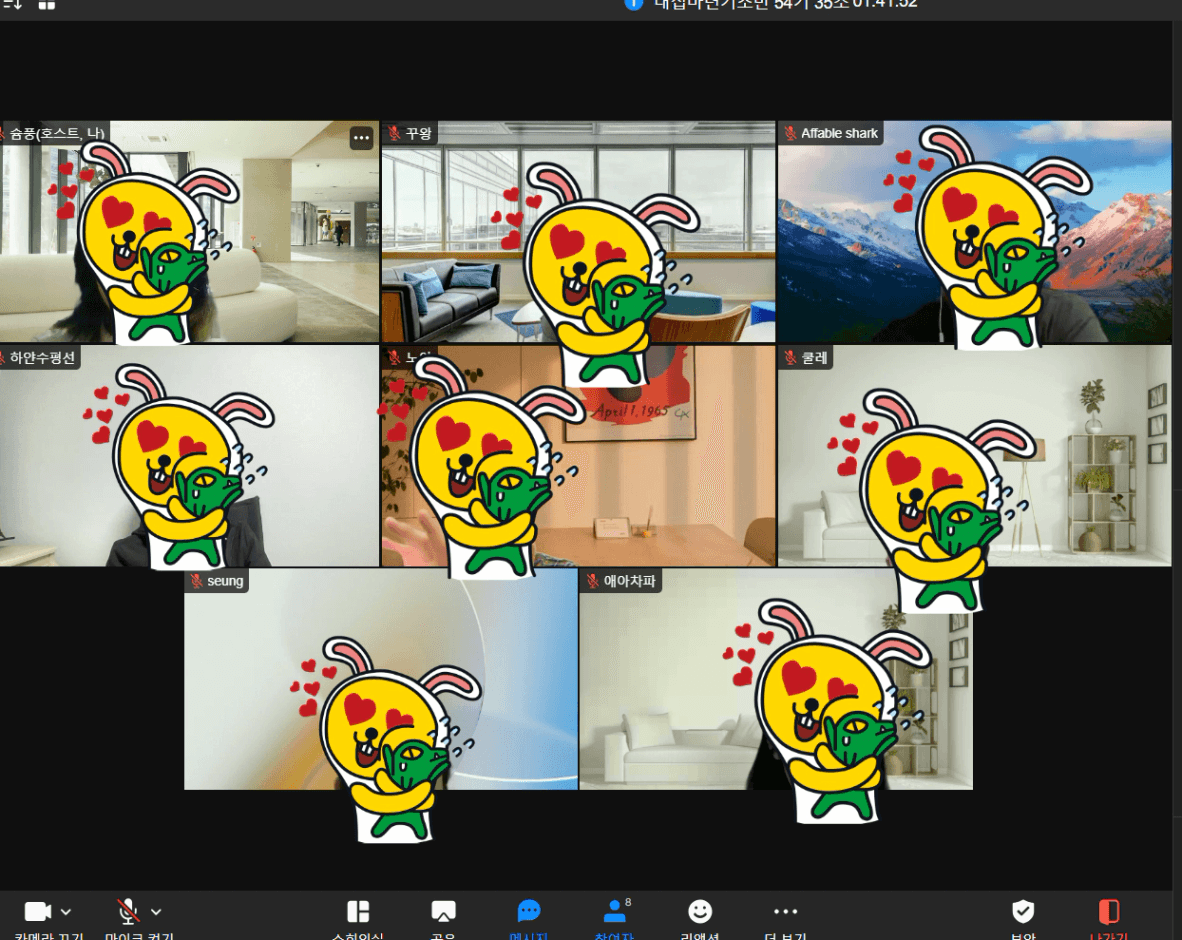The height and width of the screenshot is (940, 1182).
Task: Start screen sharing with the 공유 icon
Action: 443,911
